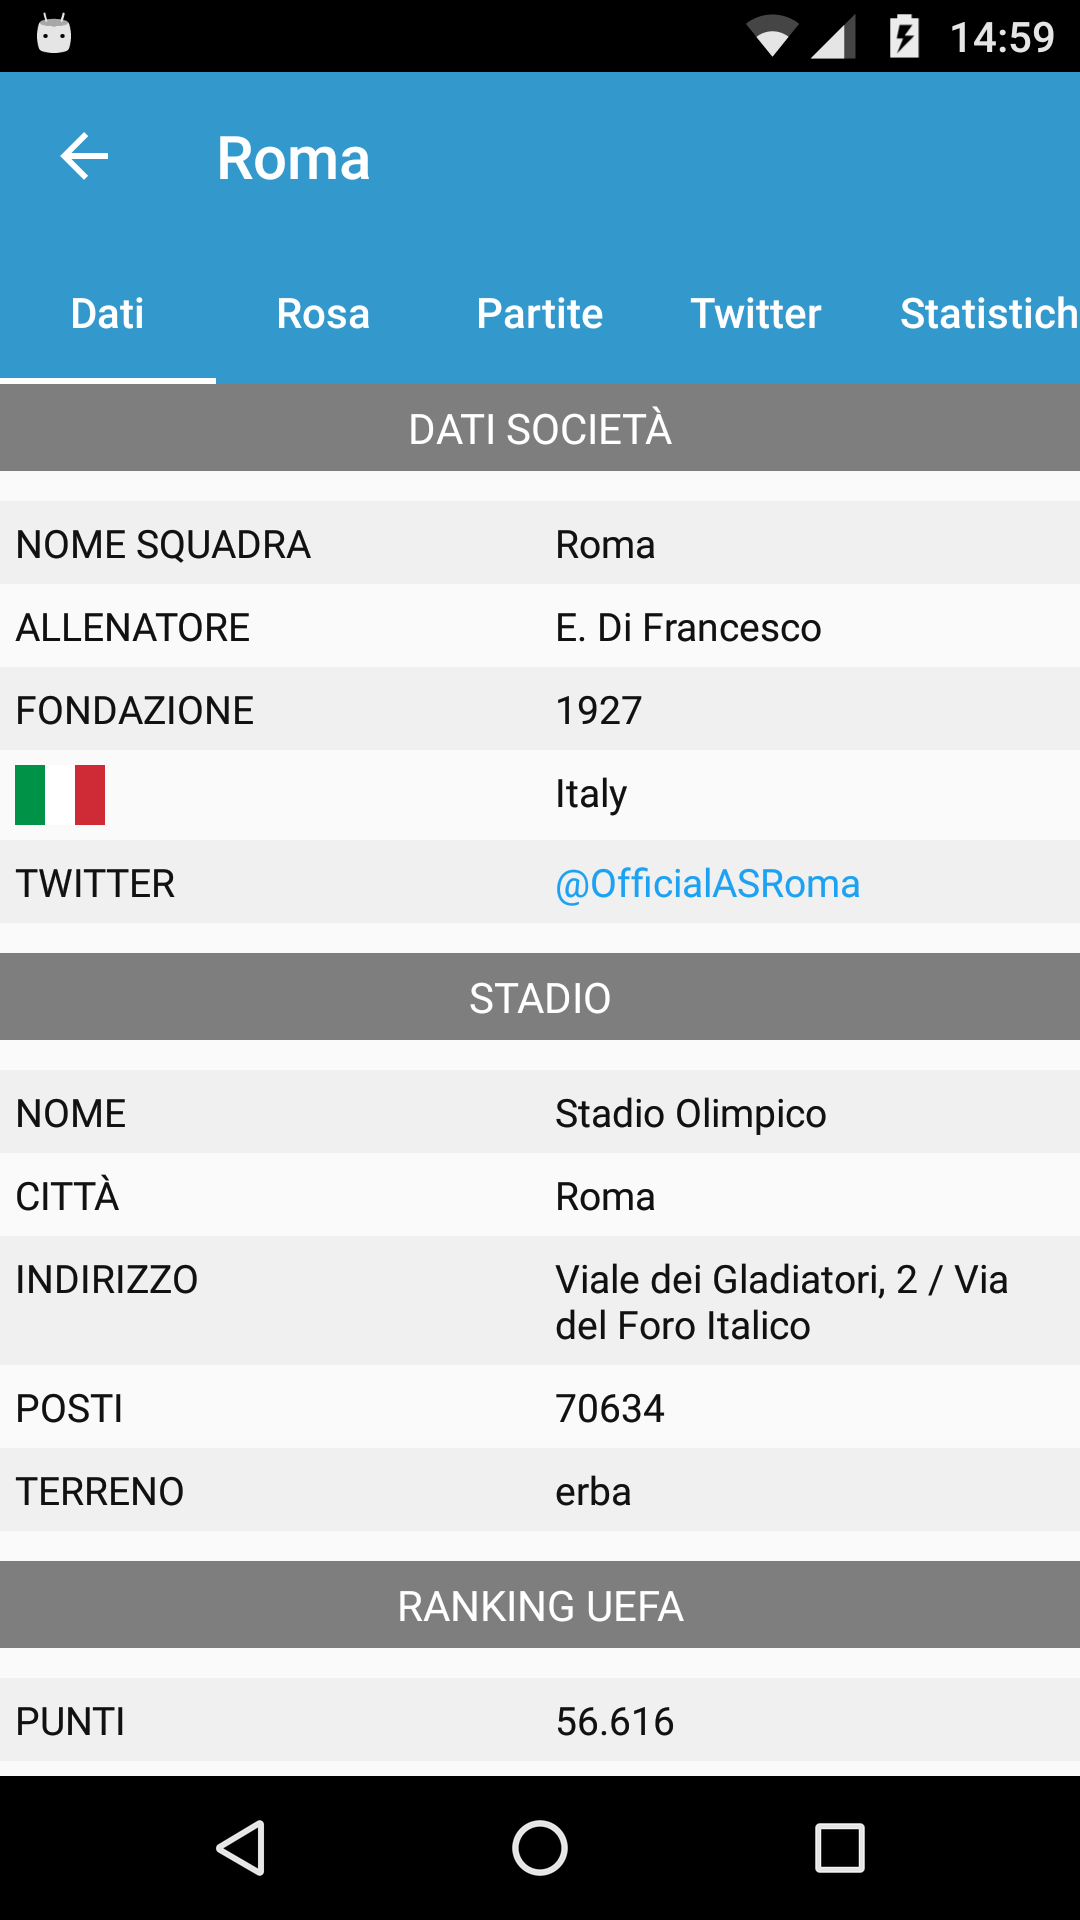This screenshot has width=1080, height=1920.
Task: Tap the notification icon in status bar
Action: coord(54,35)
